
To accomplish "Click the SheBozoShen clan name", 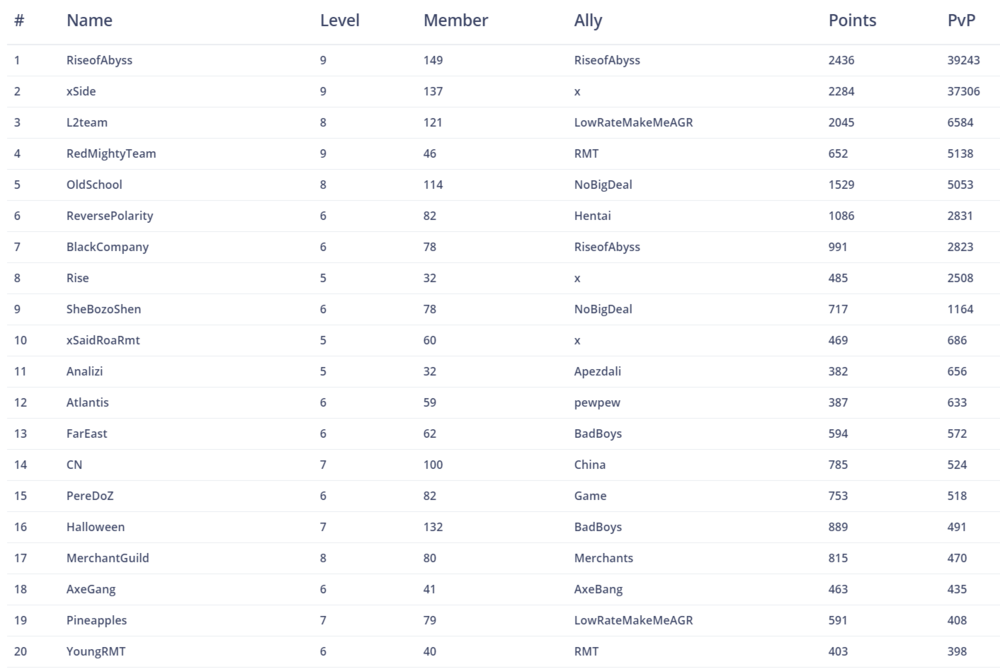I will tap(103, 309).
